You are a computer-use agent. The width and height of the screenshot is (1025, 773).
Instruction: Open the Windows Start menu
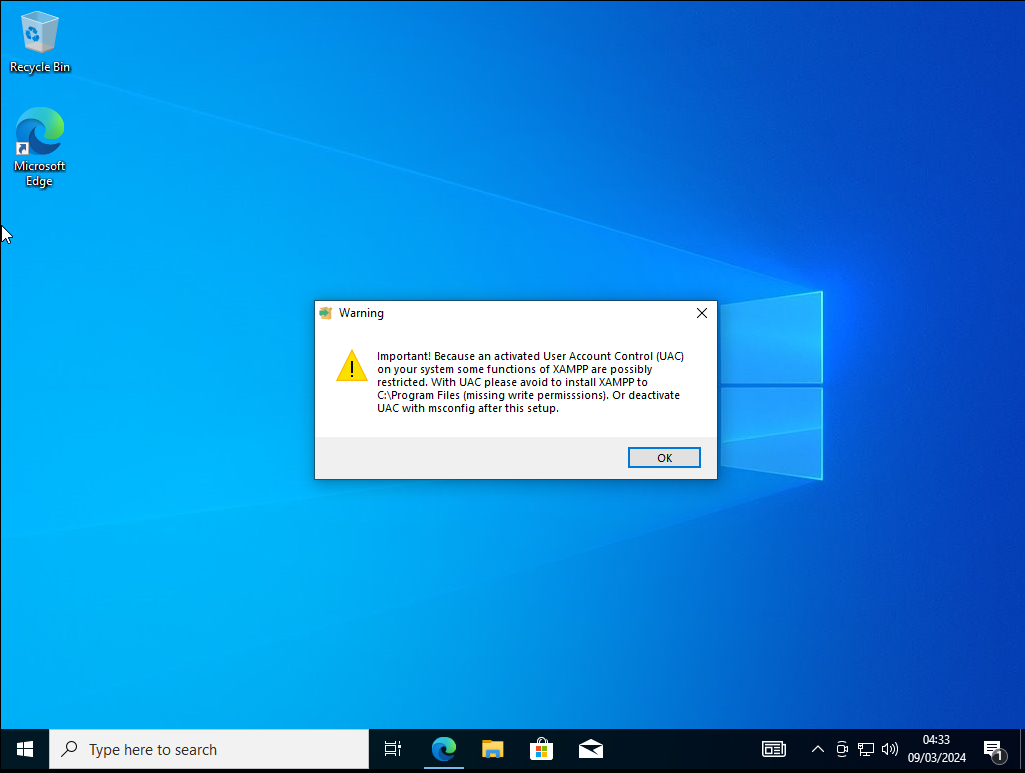(x=24, y=749)
